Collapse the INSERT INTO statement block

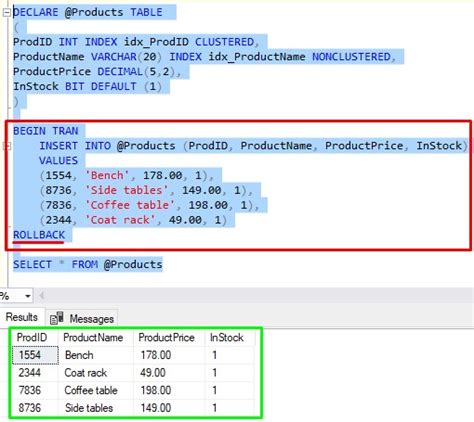point(7,146)
